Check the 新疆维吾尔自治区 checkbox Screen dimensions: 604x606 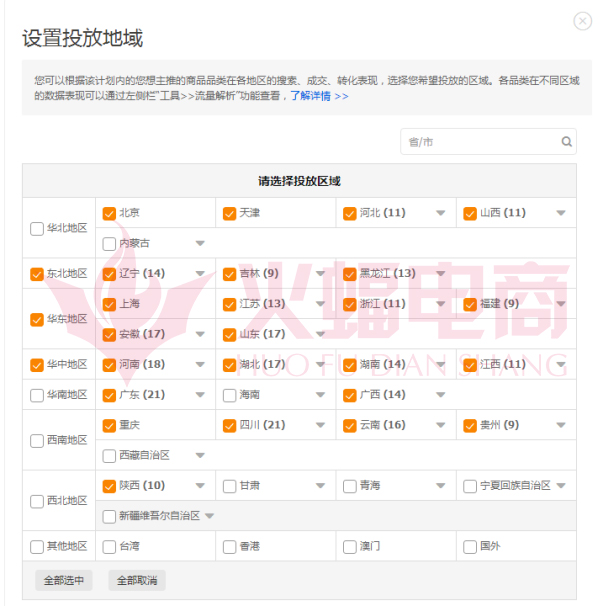point(109,516)
